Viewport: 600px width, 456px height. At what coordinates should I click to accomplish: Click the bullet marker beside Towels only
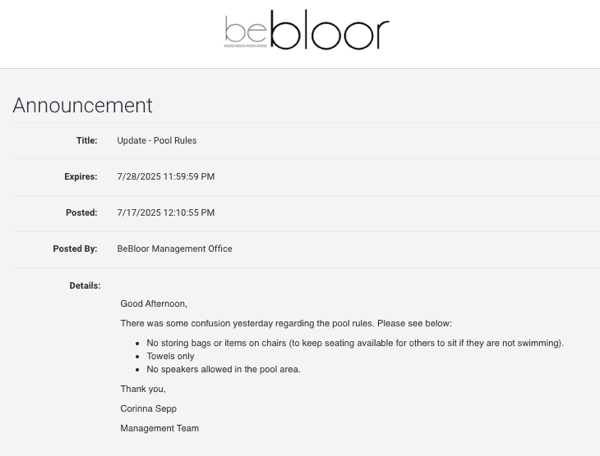[137, 357]
